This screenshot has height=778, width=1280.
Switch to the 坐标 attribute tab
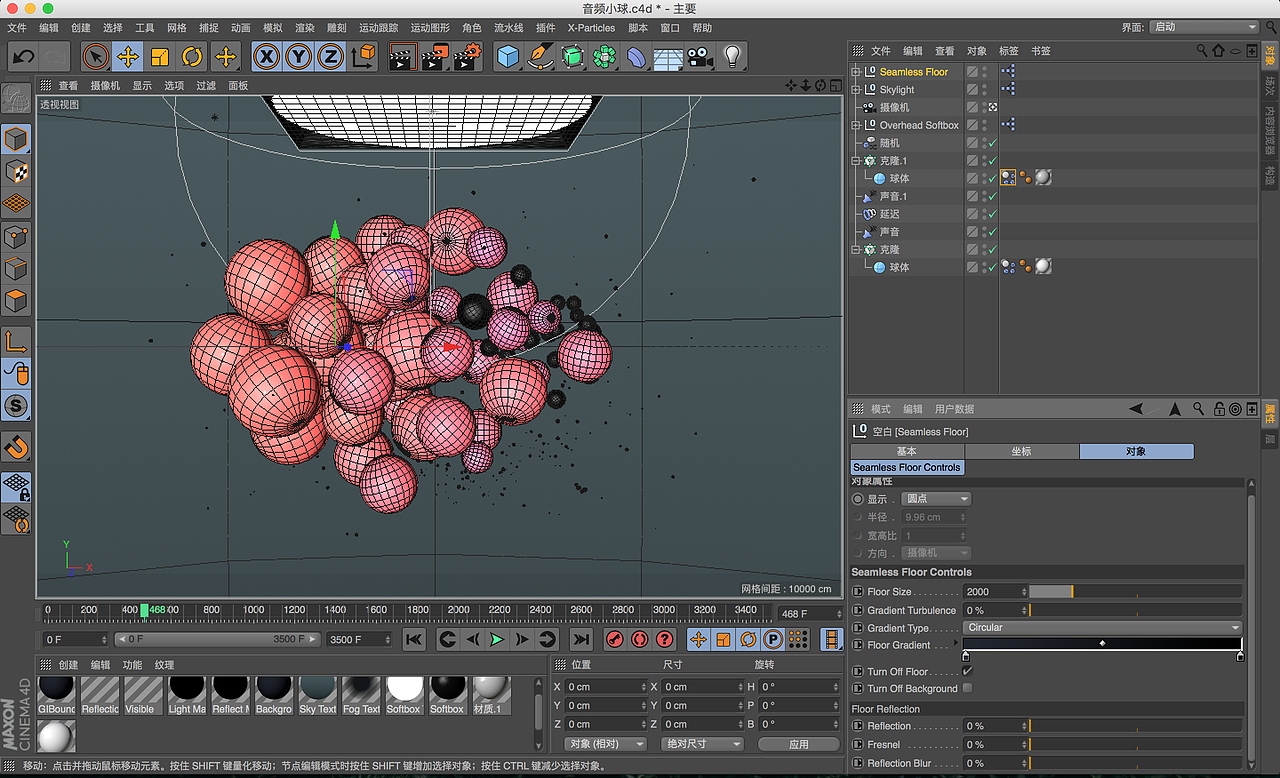(x=1021, y=451)
